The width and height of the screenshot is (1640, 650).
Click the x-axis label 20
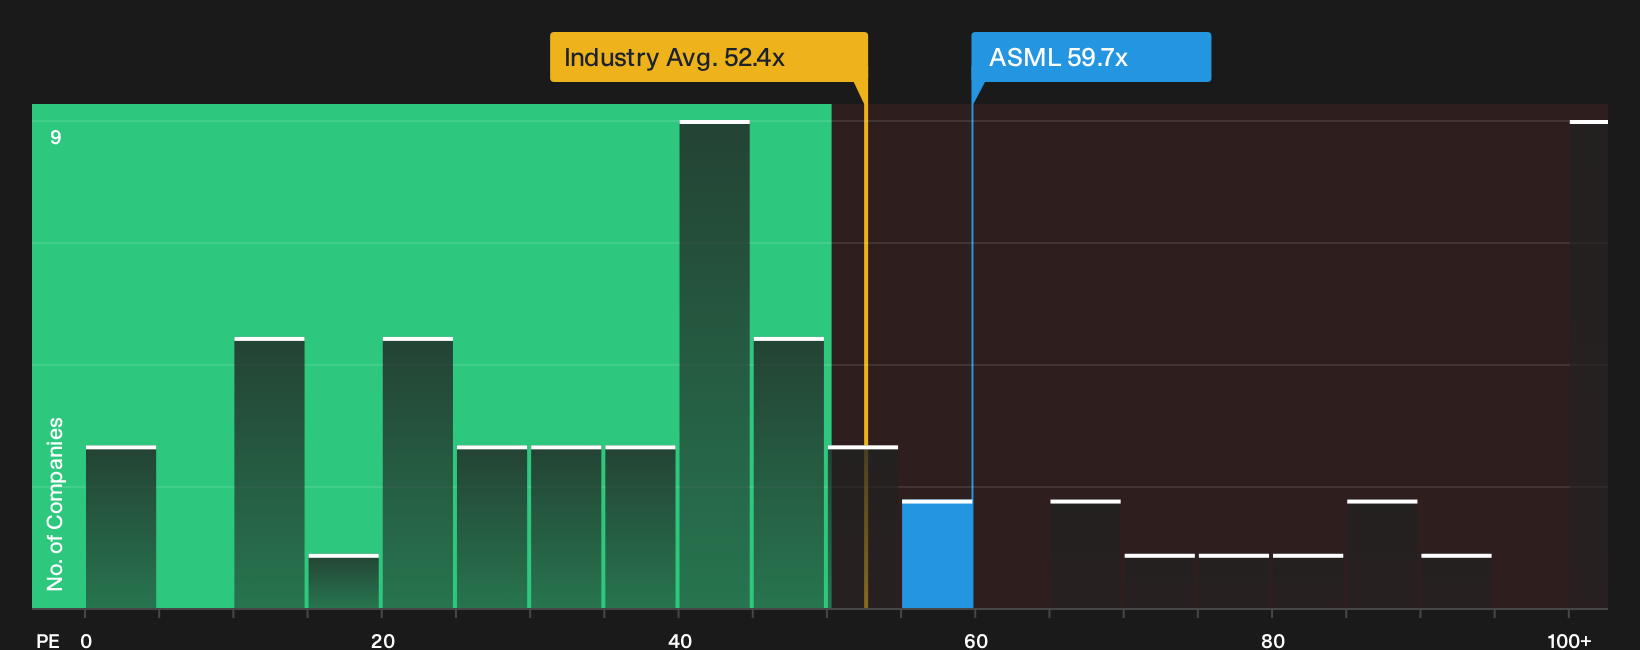coord(383,640)
